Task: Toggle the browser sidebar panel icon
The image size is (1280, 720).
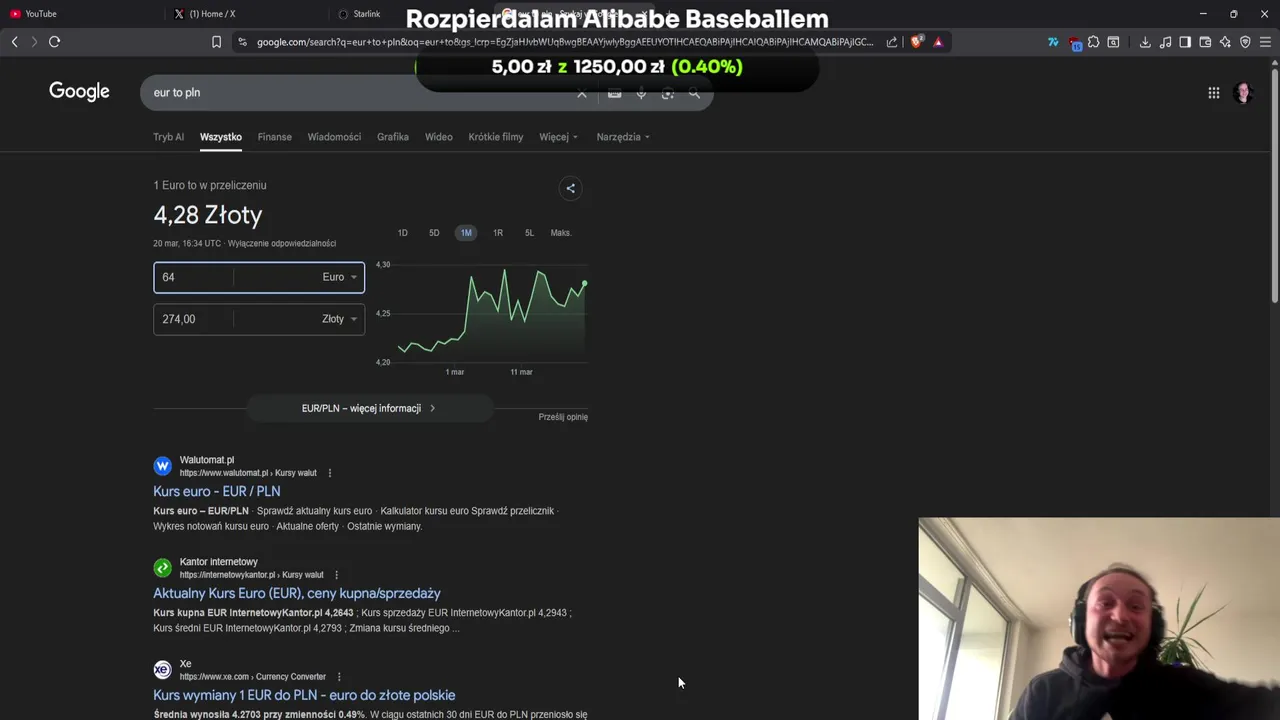Action: [1185, 42]
